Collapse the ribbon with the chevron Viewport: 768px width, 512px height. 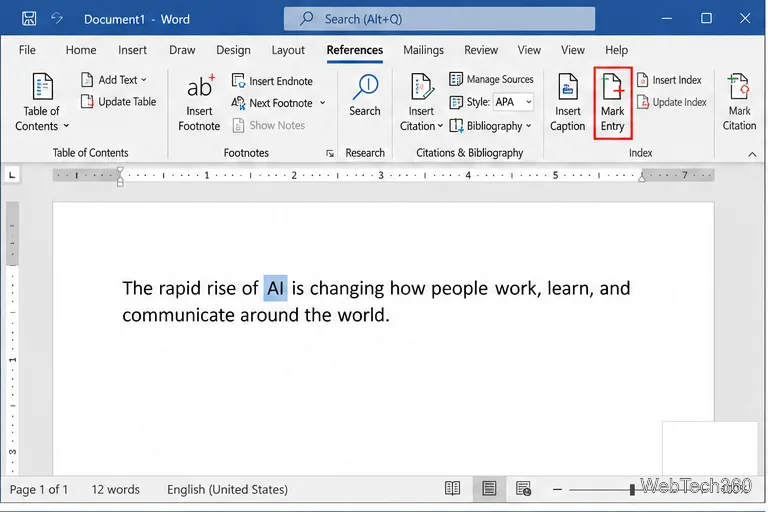752,154
